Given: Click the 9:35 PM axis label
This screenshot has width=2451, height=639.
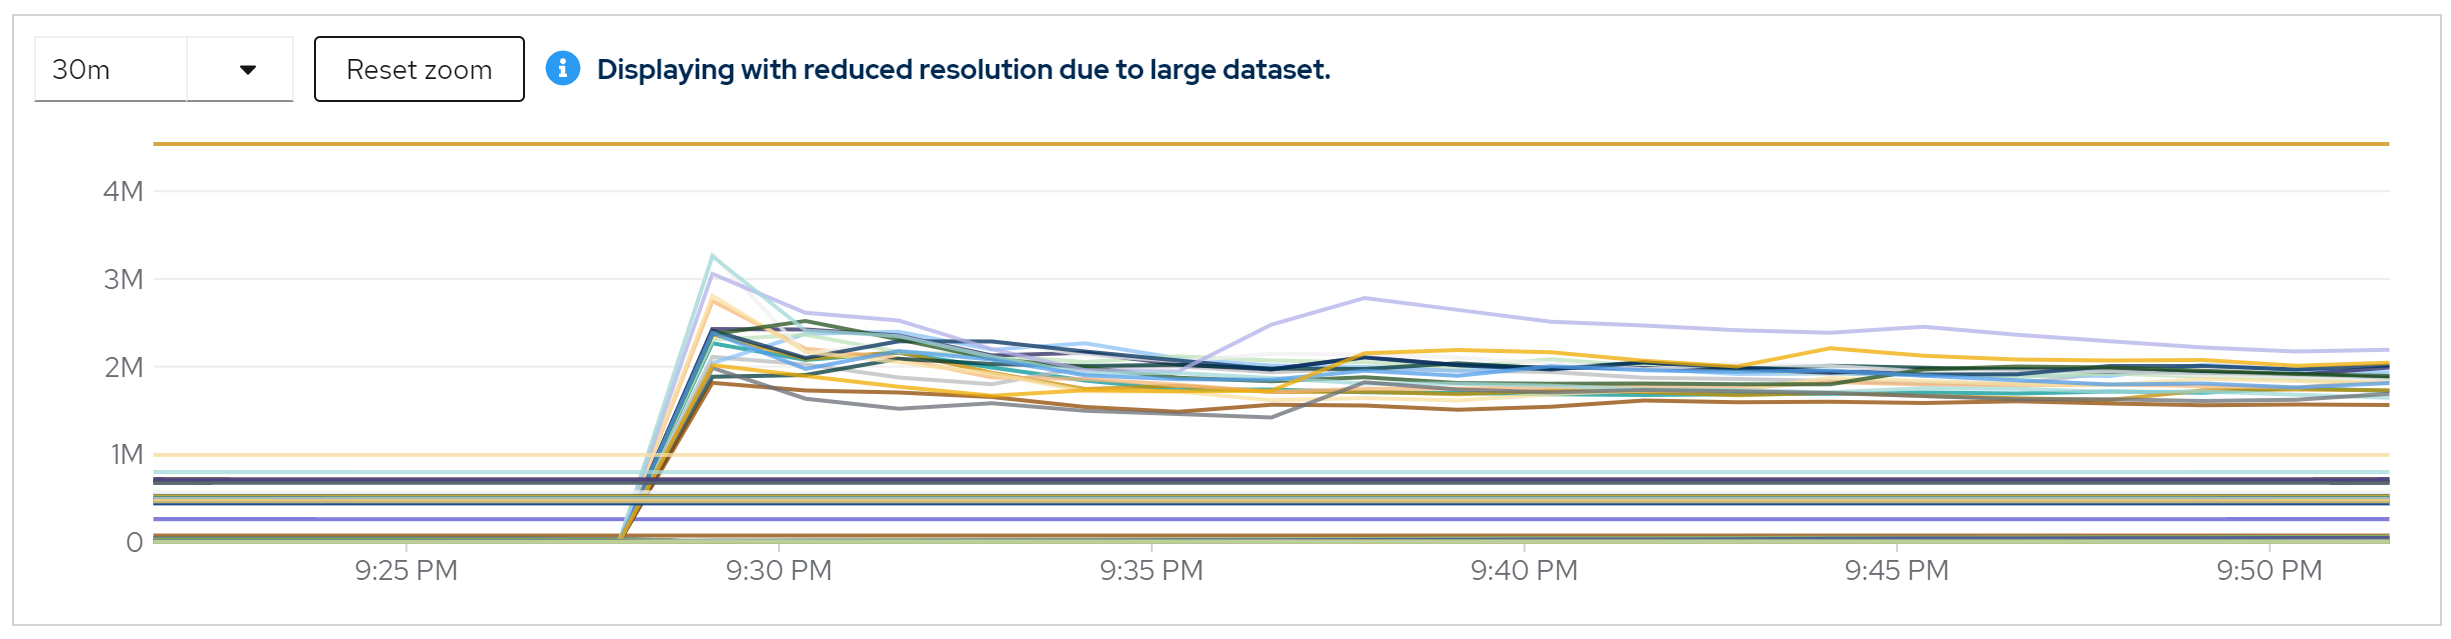Looking at the screenshot, I should point(1151,570).
